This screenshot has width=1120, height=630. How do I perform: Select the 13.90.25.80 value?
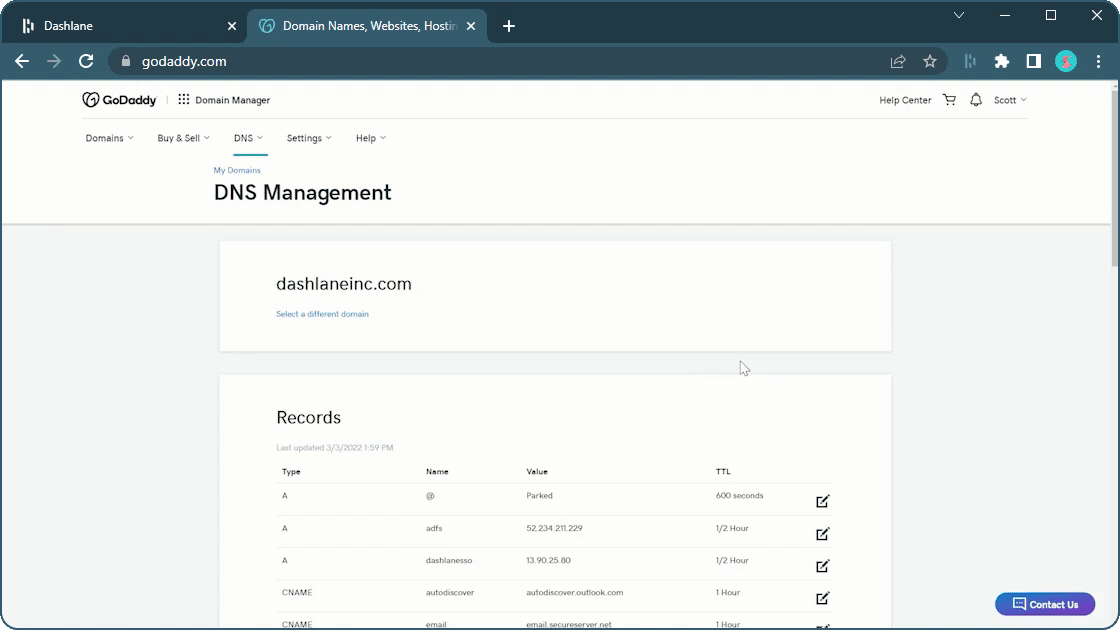[549, 561]
